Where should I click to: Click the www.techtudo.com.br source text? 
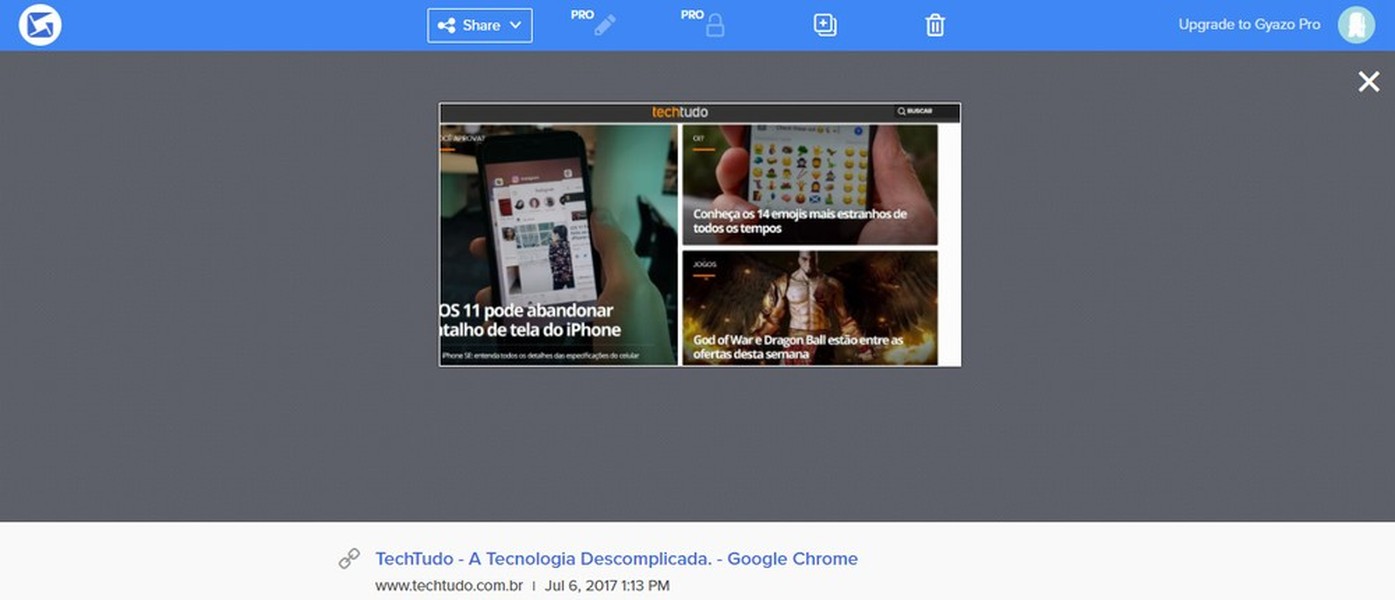[449, 586]
